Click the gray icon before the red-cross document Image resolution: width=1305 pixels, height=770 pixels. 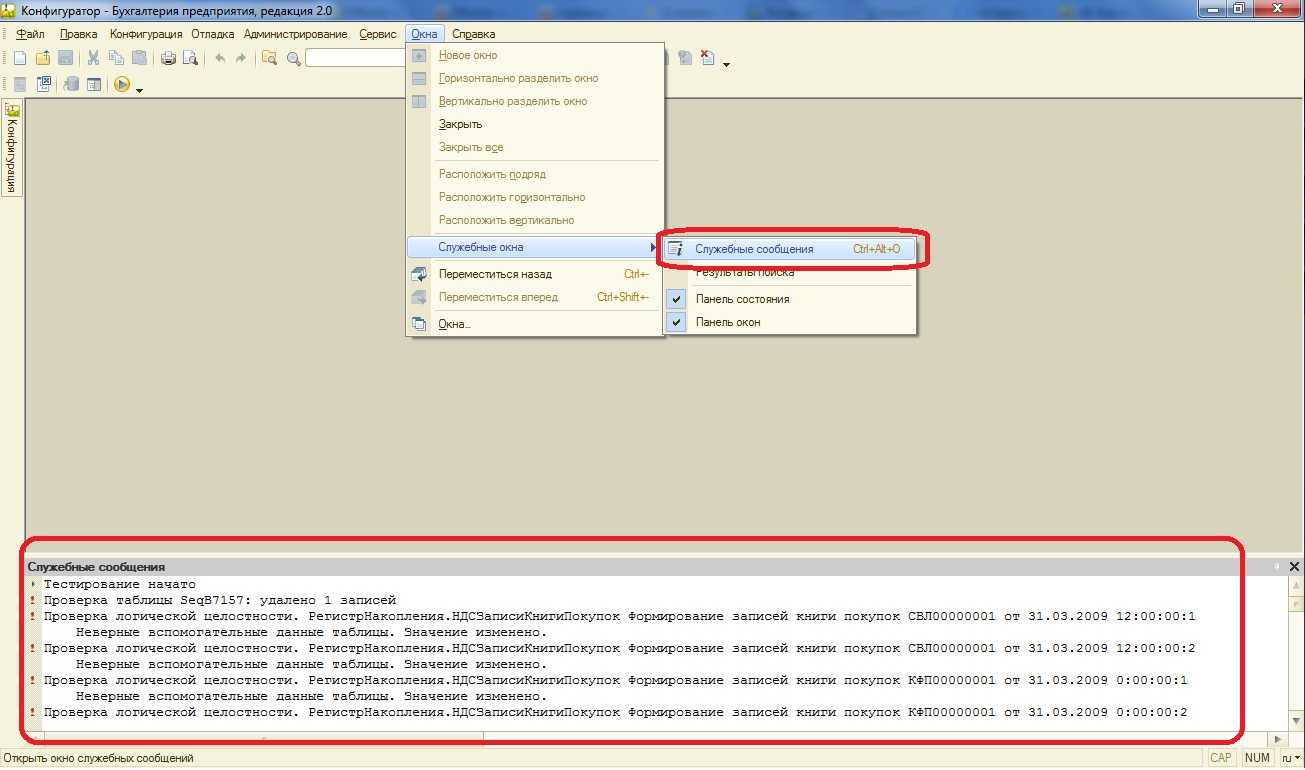point(685,58)
